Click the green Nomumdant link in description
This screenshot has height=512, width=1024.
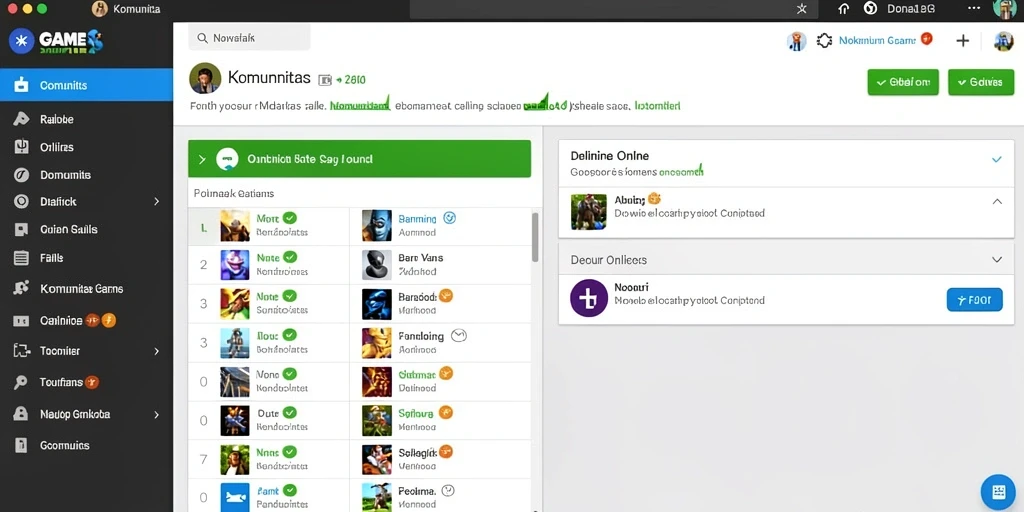coord(360,104)
